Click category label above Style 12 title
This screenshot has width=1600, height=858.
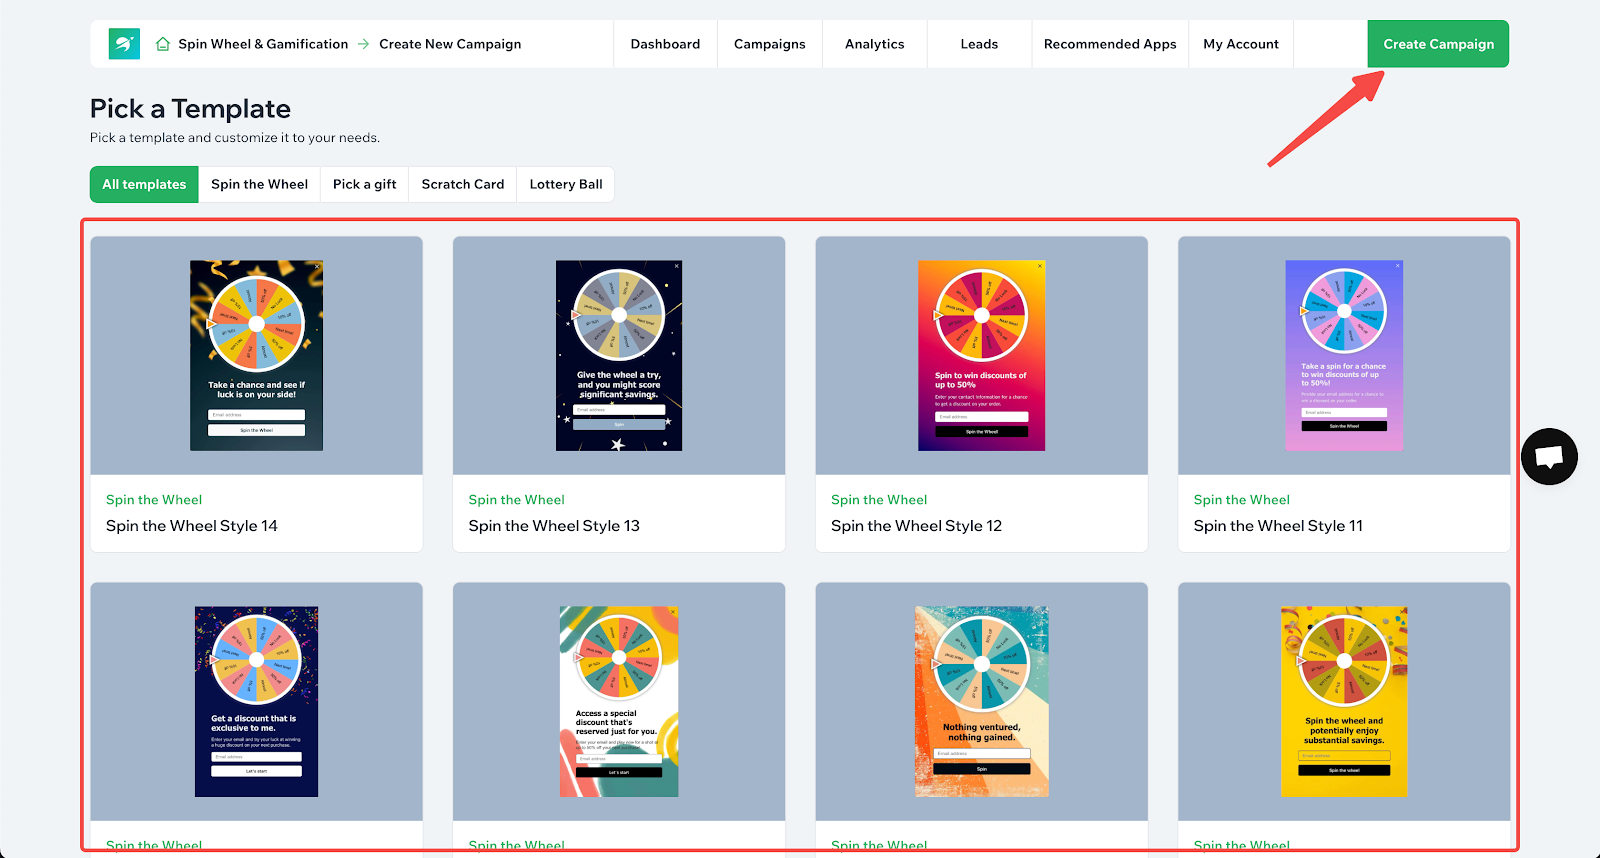(879, 500)
